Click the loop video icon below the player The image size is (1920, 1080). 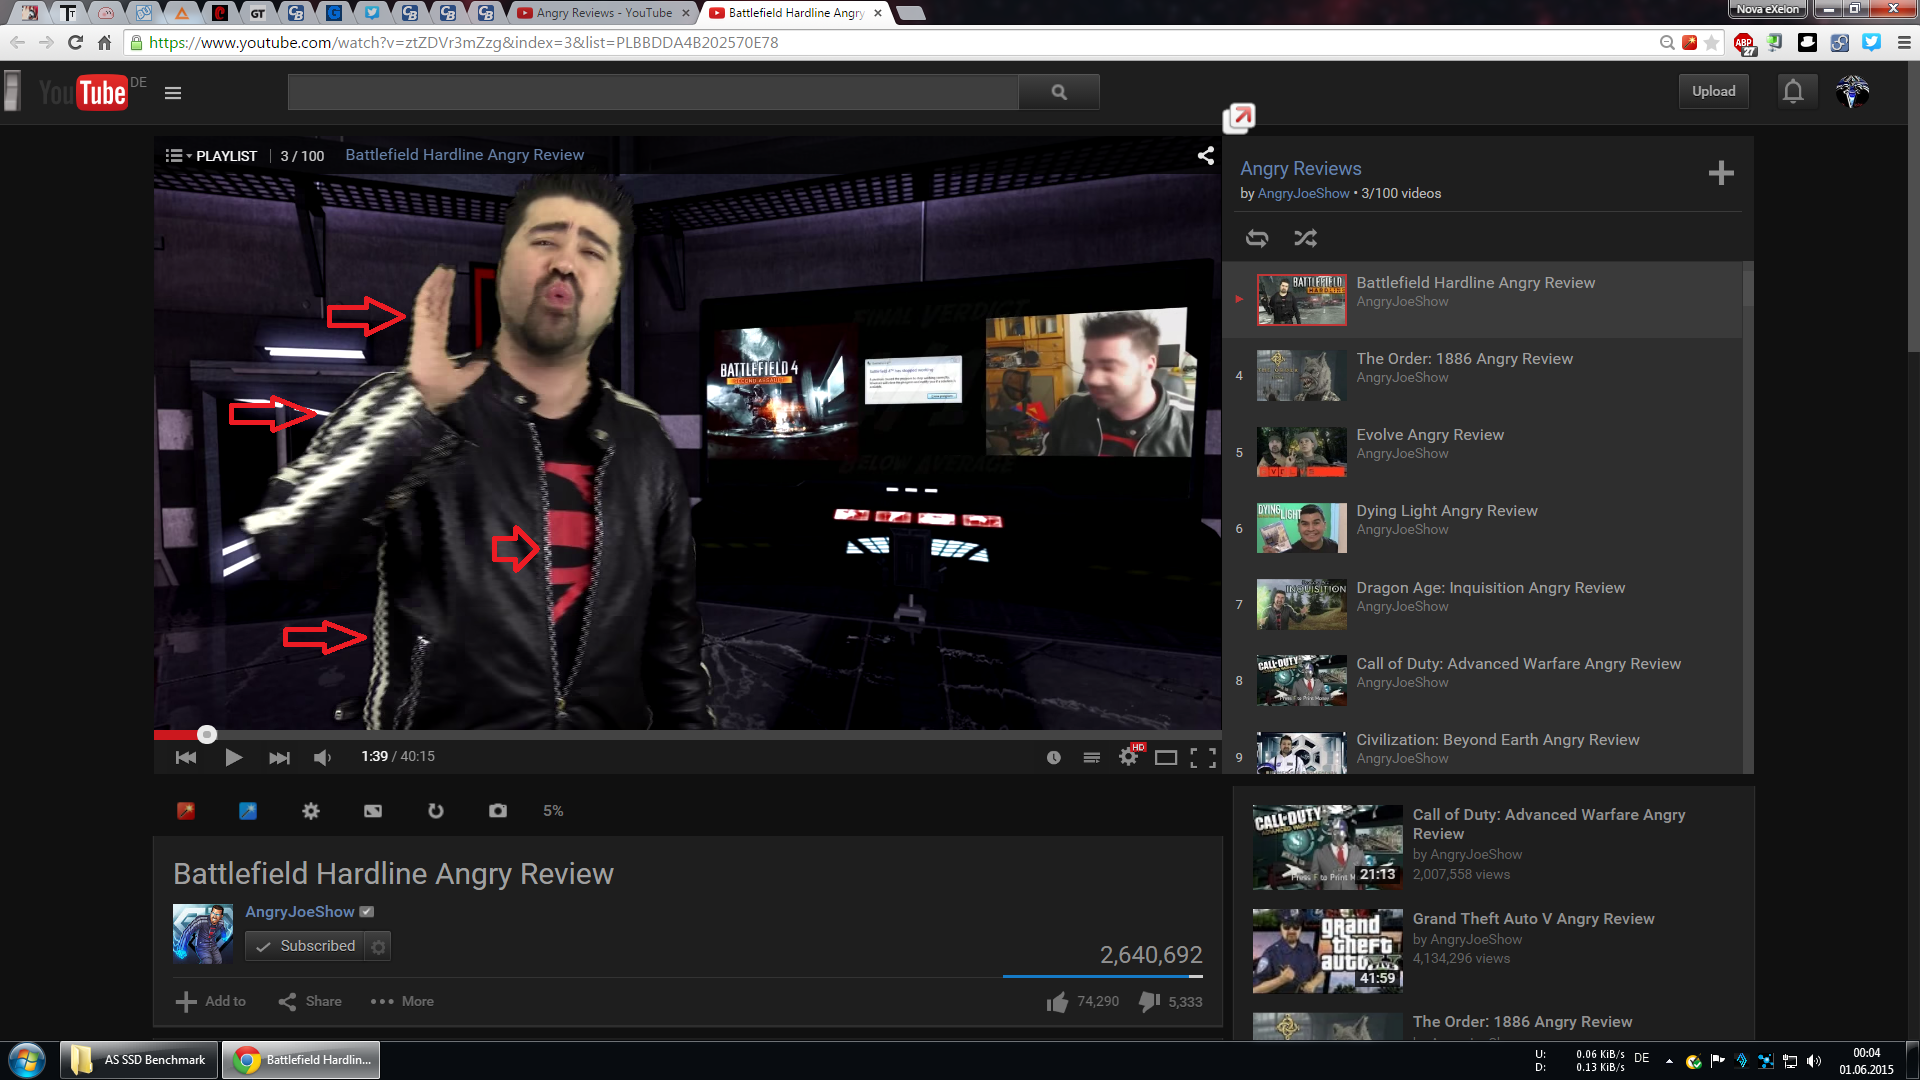pyautogui.click(x=435, y=811)
